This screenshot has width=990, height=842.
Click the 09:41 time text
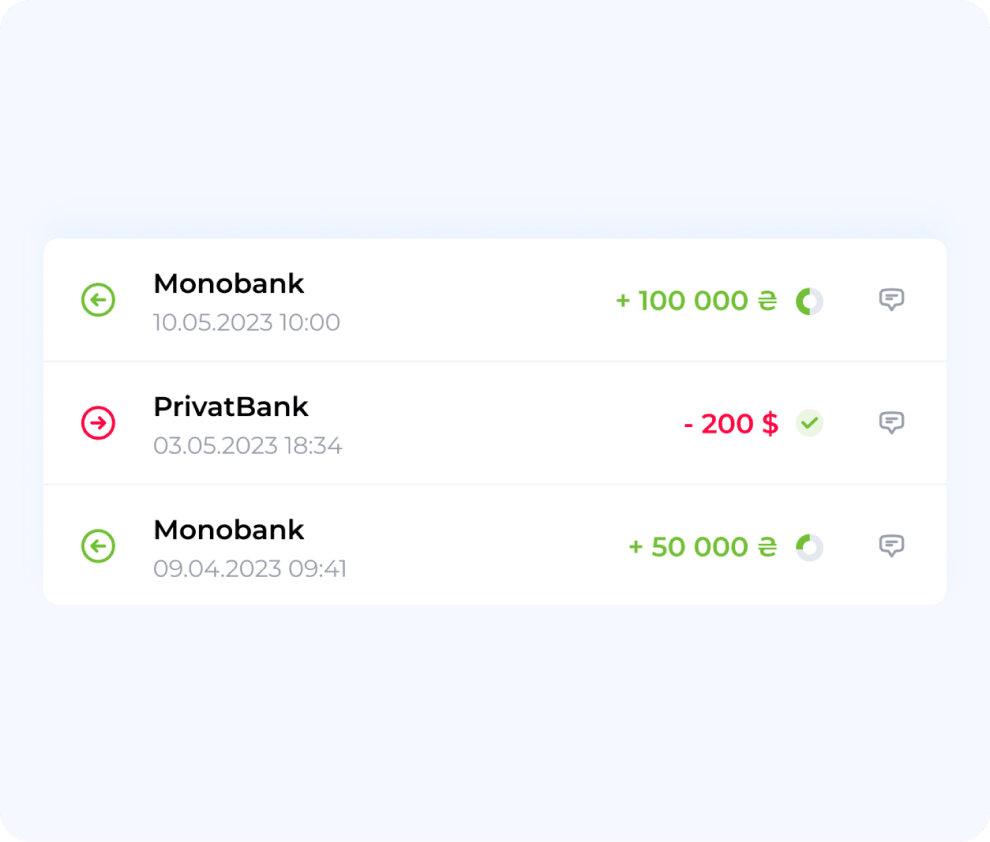[317, 569]
